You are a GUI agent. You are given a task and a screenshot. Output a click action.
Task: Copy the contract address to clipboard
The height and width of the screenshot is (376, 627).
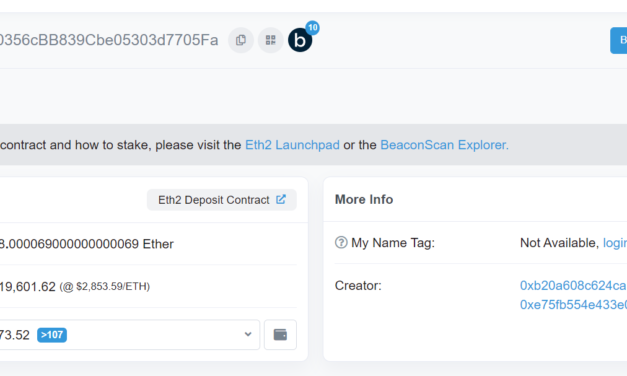coord(241,40)
